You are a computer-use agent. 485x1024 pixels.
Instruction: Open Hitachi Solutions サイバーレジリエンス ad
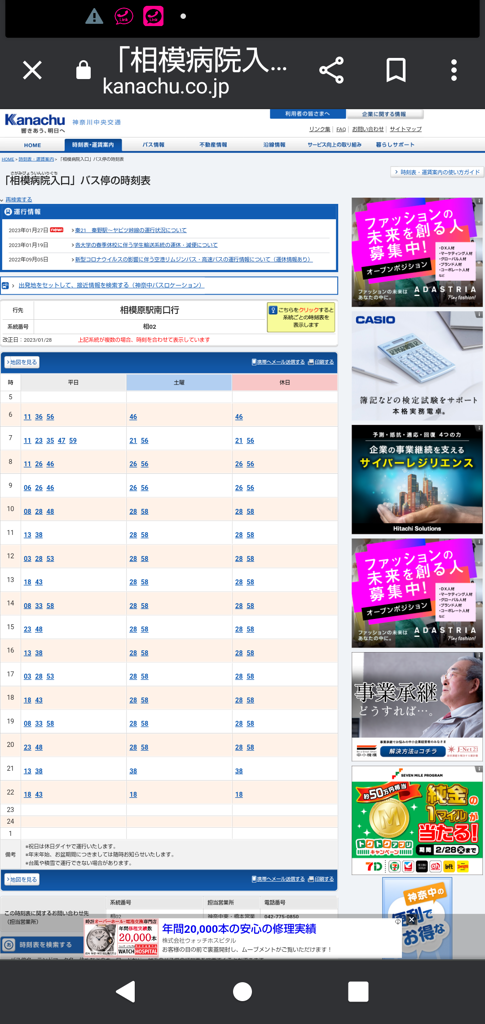click(x=417, y=479)
